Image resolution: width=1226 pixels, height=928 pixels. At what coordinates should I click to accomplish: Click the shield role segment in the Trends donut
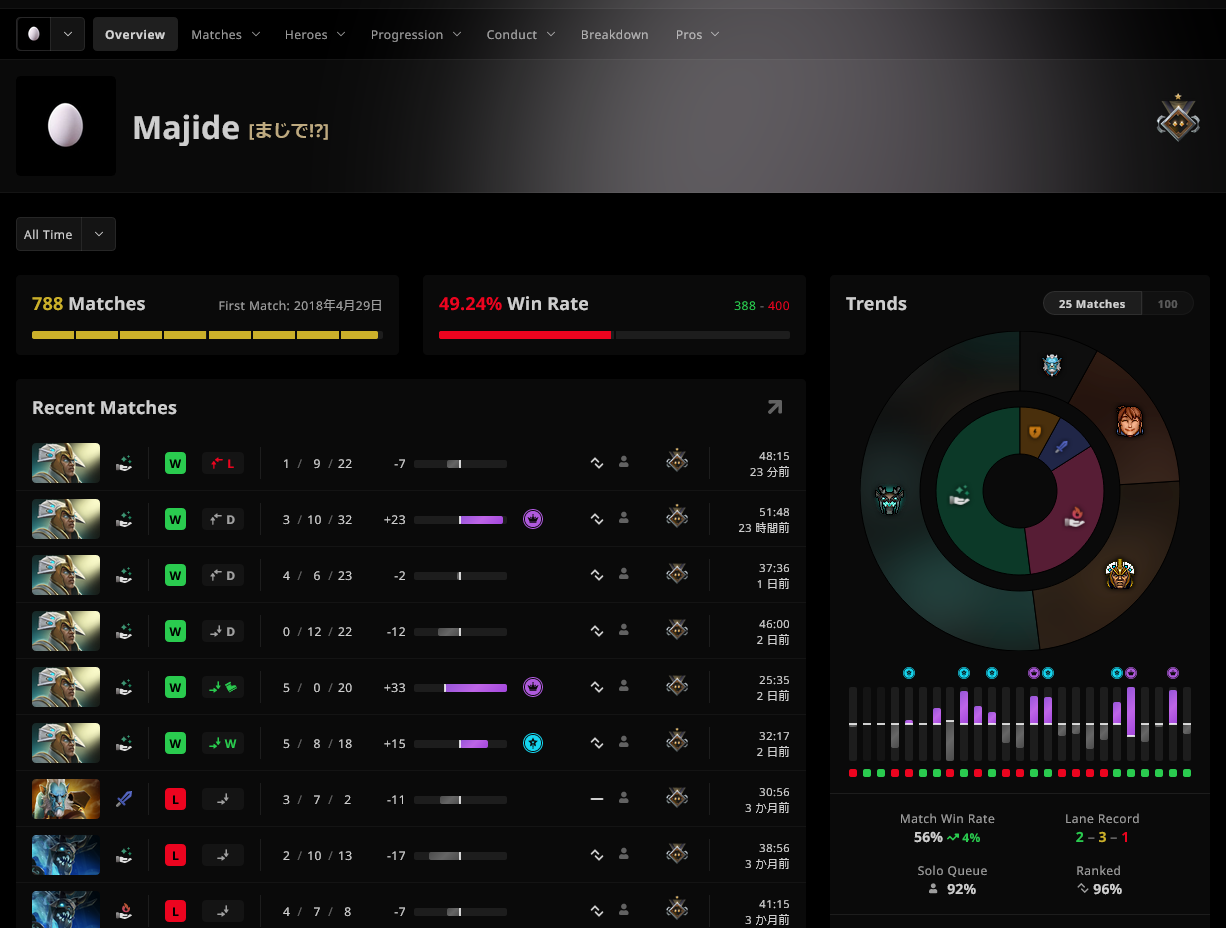[x=1035, y=431]
